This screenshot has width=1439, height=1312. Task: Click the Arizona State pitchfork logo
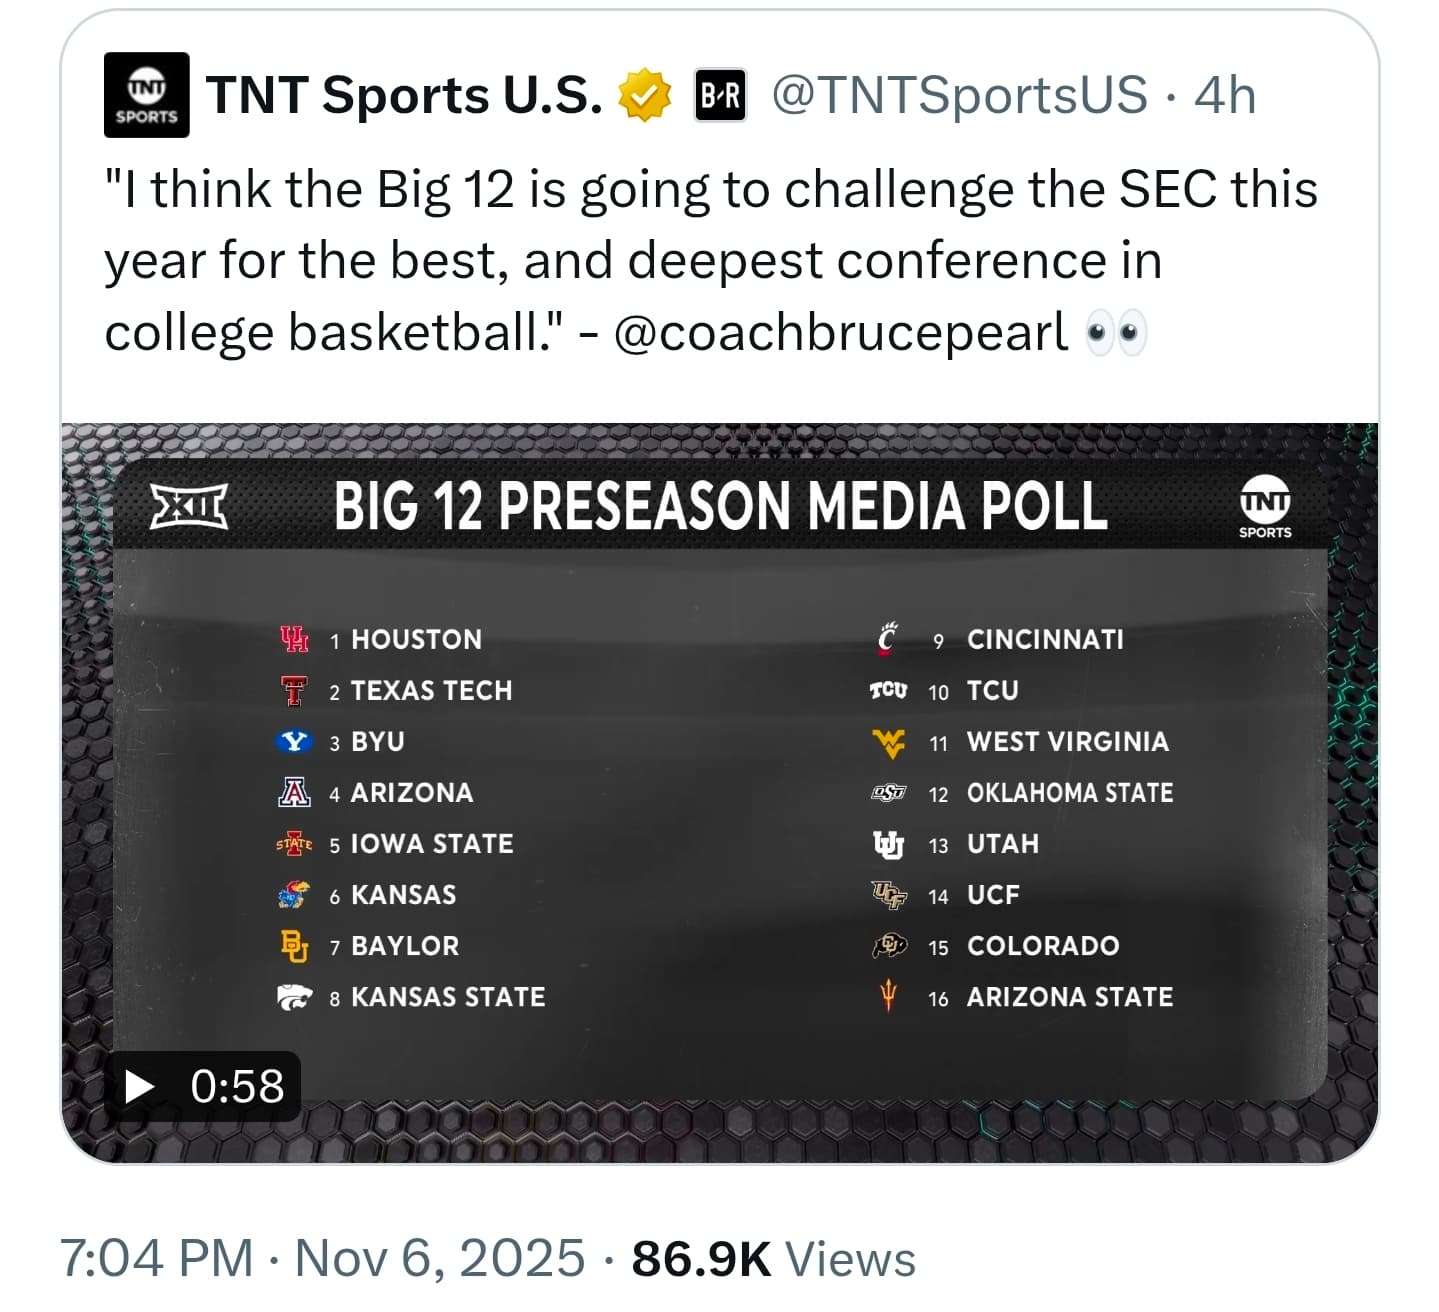pos(888,996)
